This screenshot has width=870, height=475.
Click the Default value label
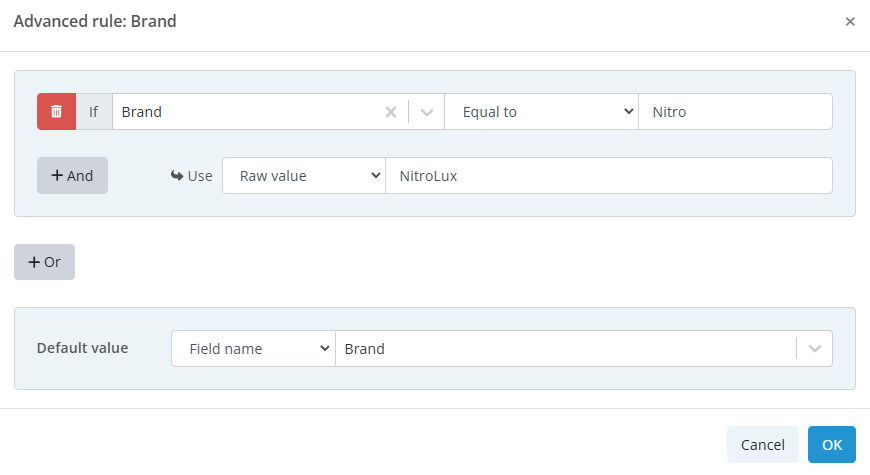[83, 348]
